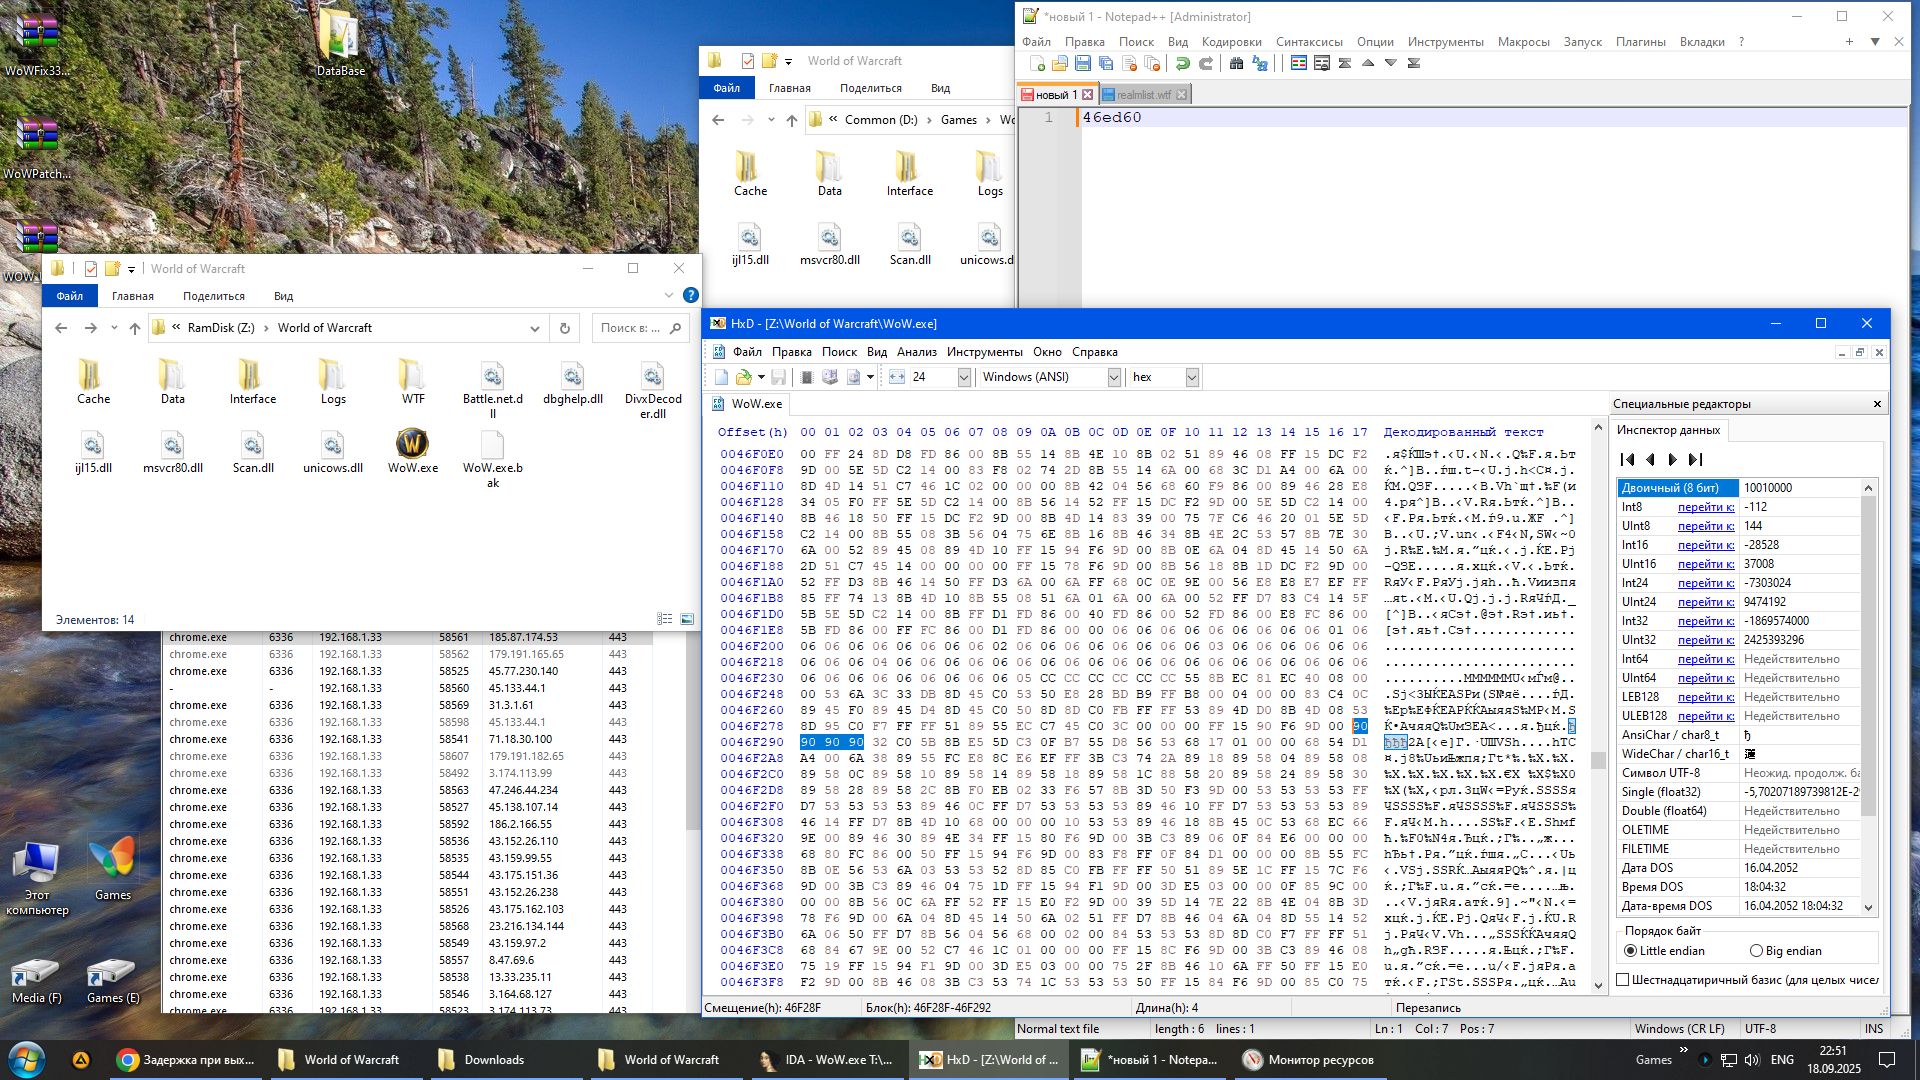Open IDA WoW.exe from taskbar
Viewport: 1920px width, 1080px height.
(x=826, y=1060)
